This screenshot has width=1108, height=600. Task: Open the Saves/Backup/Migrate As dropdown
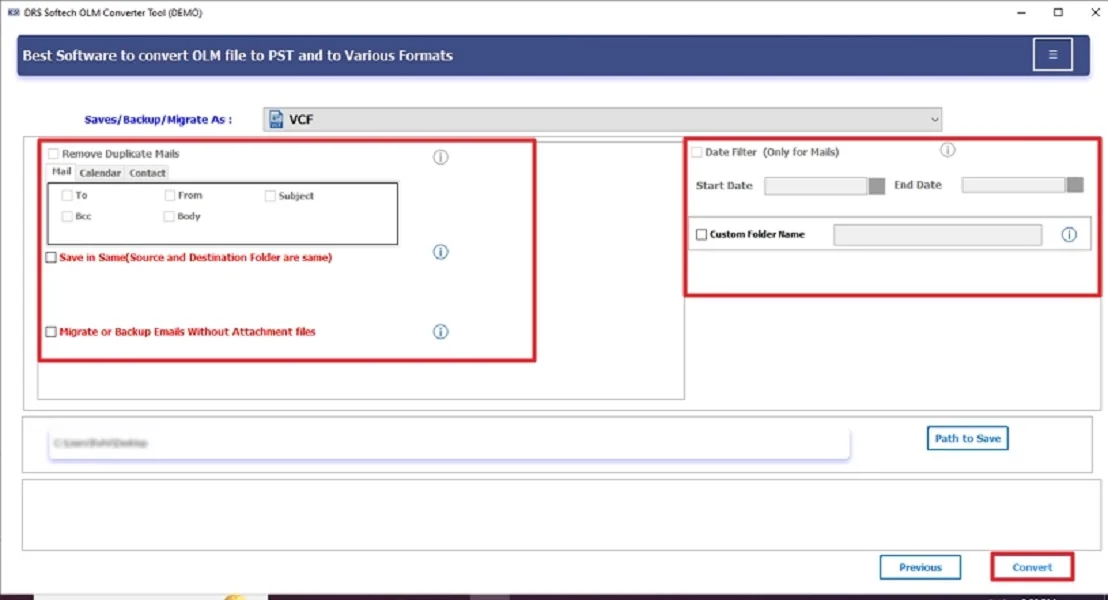933,118
